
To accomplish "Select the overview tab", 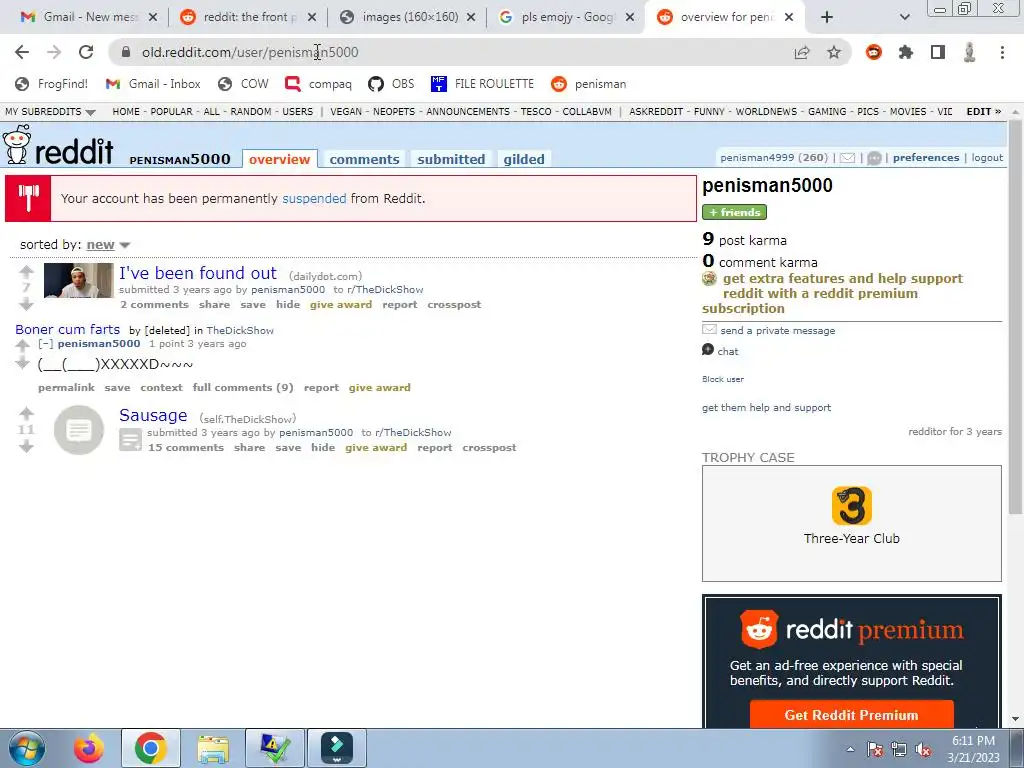I will coord(280,159).
